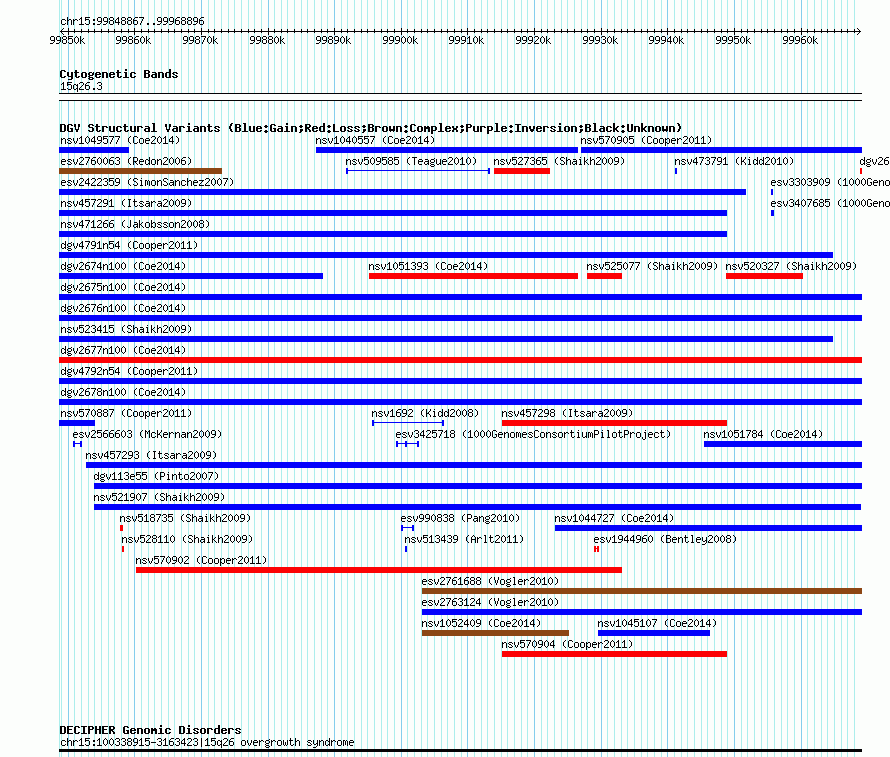Select nsv1044727 (Coe2014) label
Screen dimensions: 890x757
click(614, 518)
